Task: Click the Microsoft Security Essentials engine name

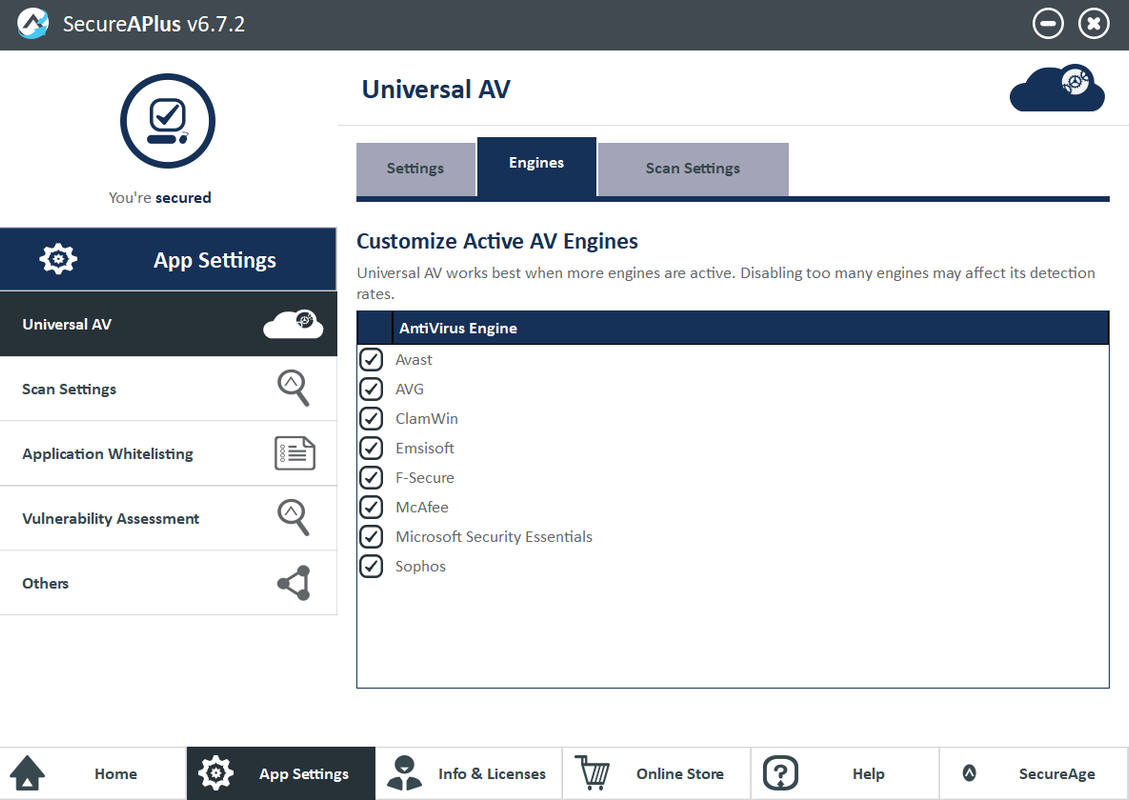Action: coord(494,536)
